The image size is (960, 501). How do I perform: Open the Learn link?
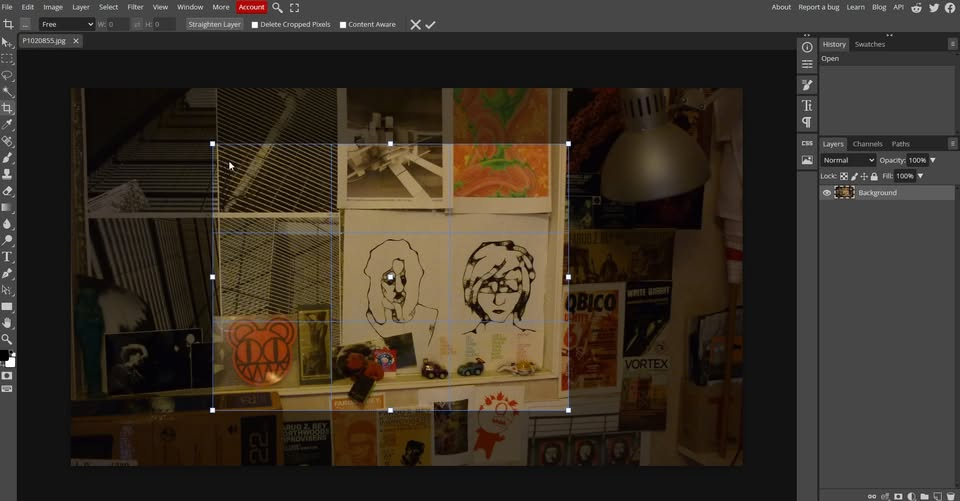click(x=855, y=7)
